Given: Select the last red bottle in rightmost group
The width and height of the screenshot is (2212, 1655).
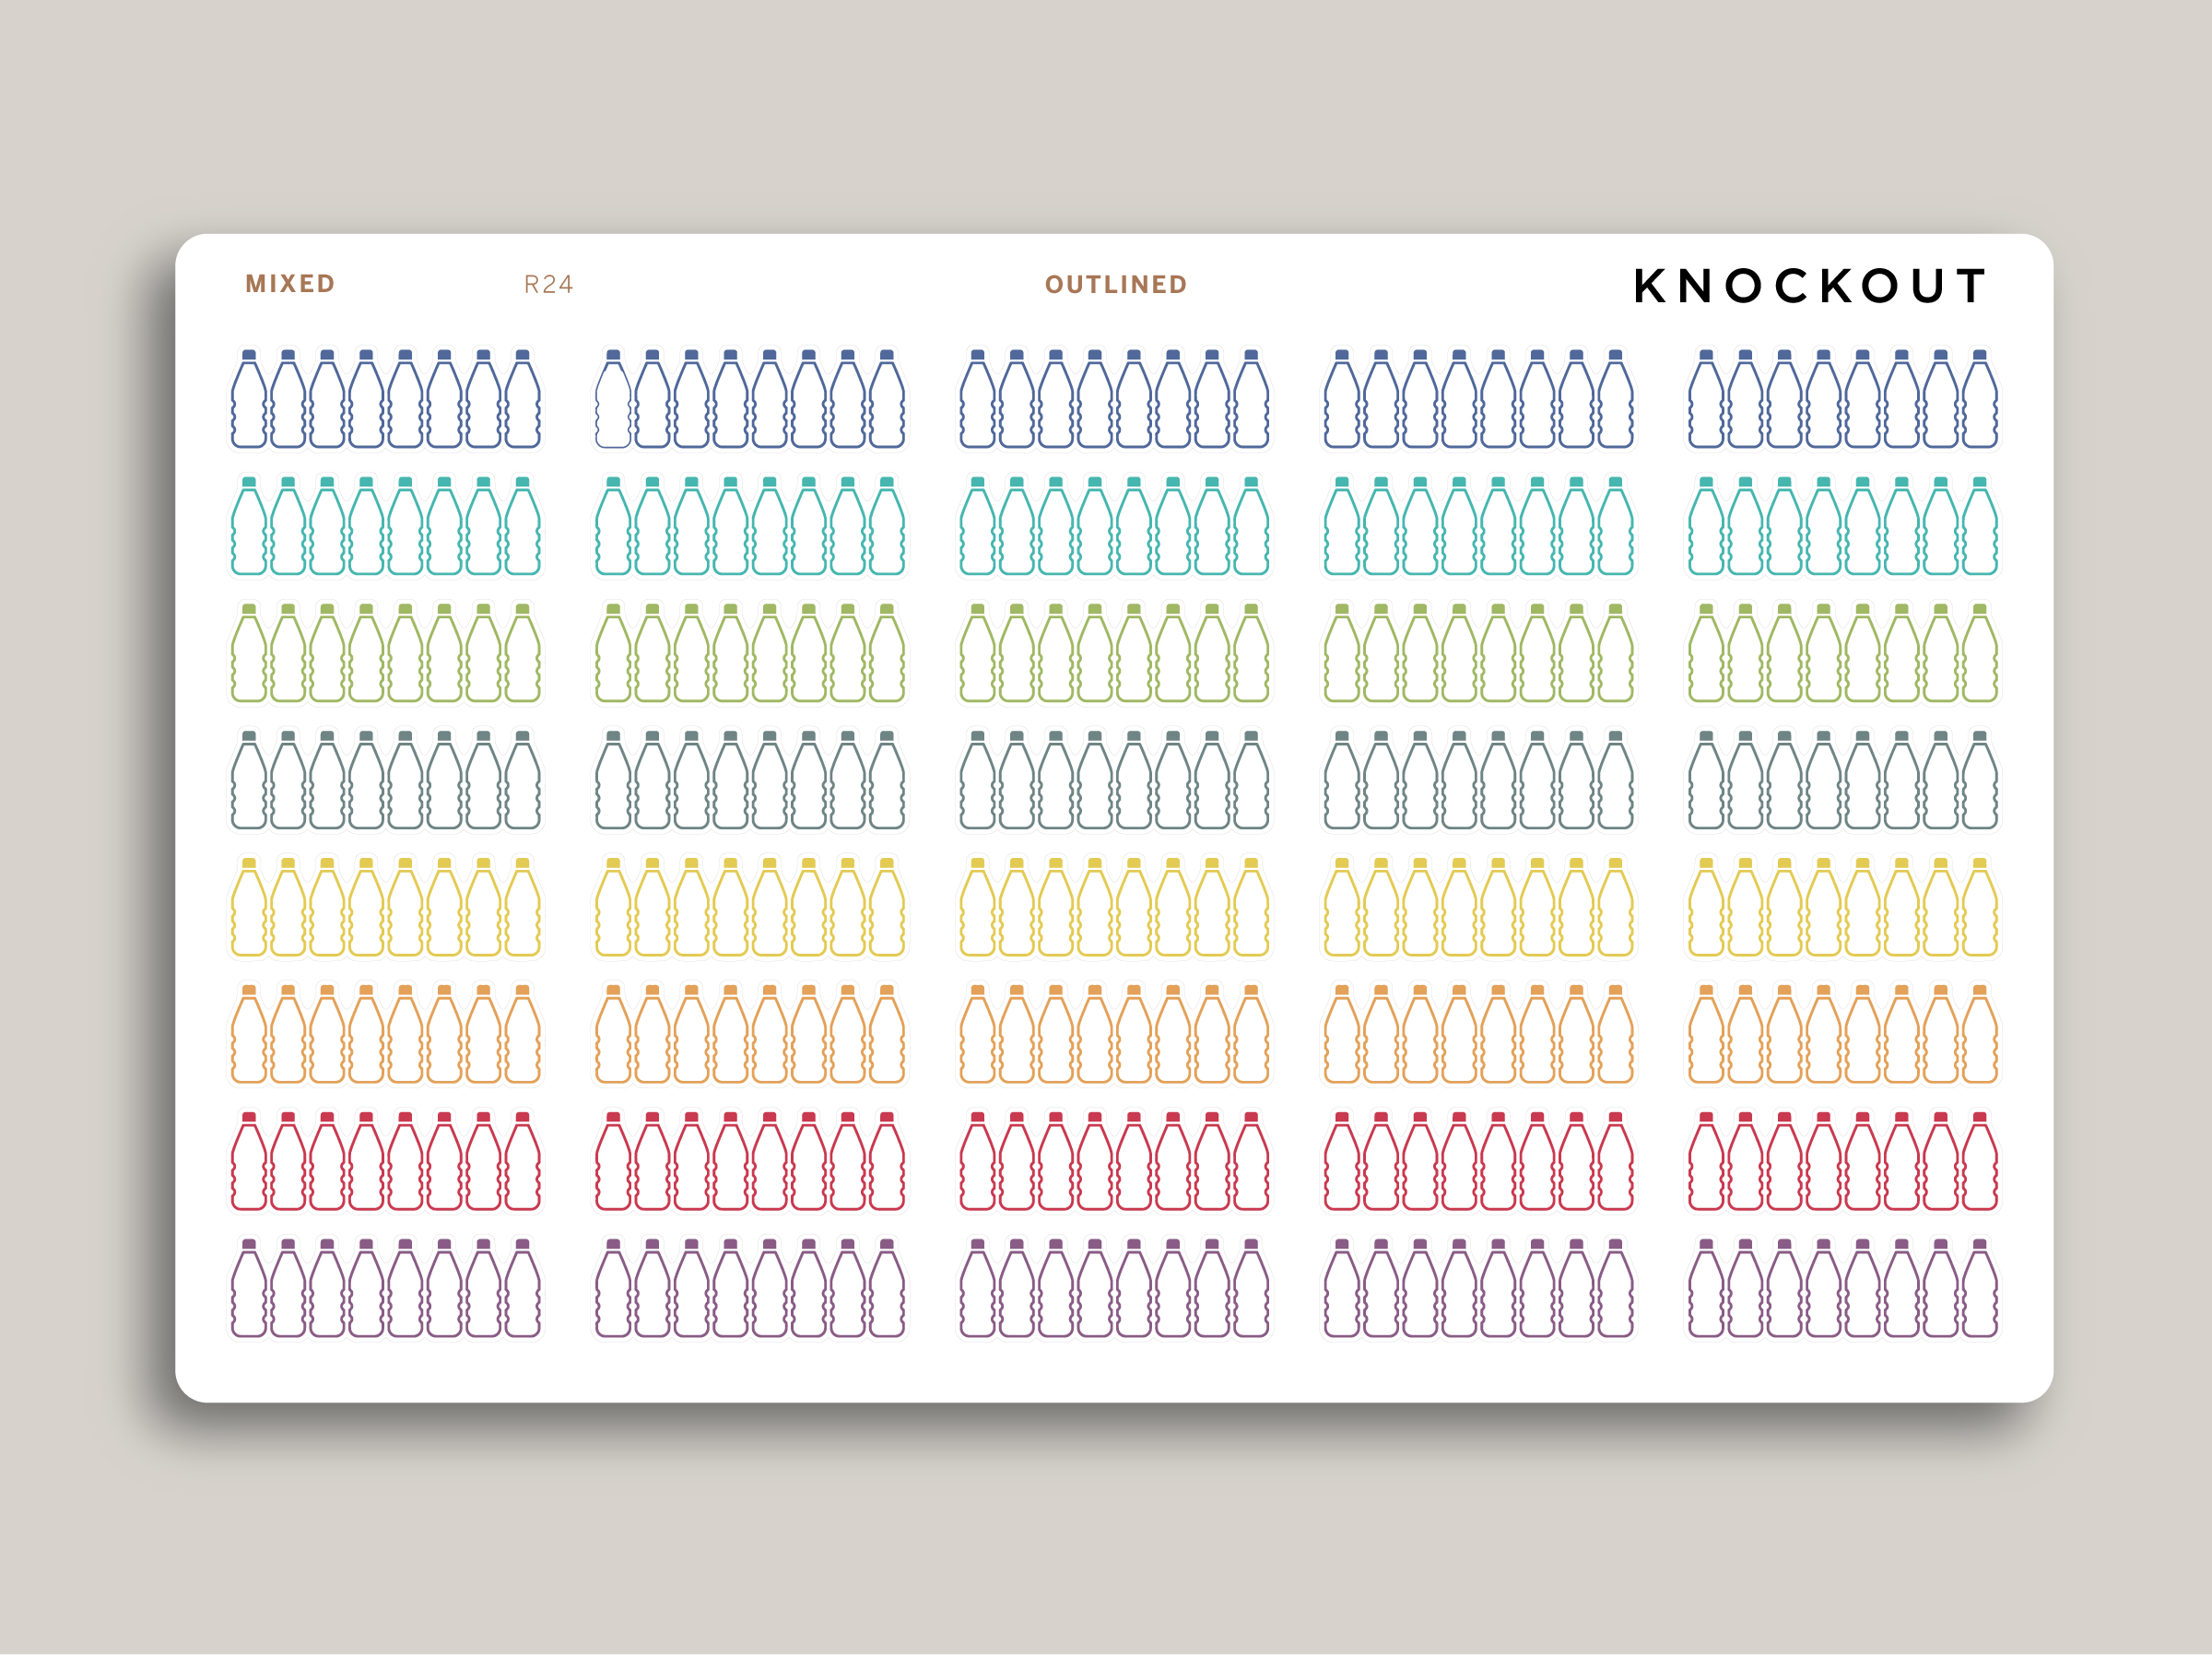Looking at the screenshot, I should coord(1979,1162).
